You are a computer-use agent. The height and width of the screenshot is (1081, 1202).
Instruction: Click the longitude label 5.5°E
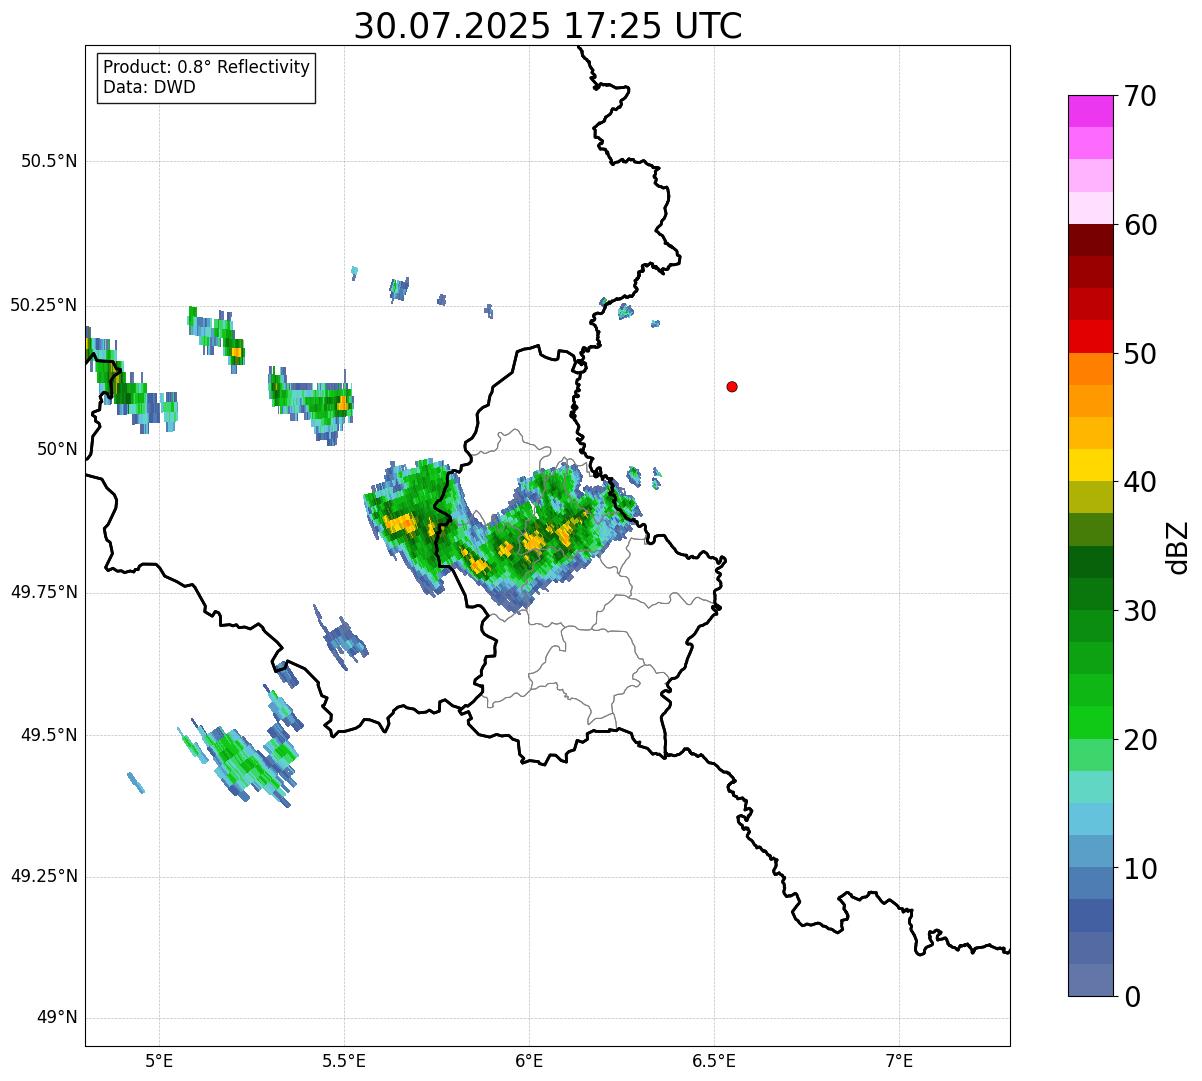344,1062
